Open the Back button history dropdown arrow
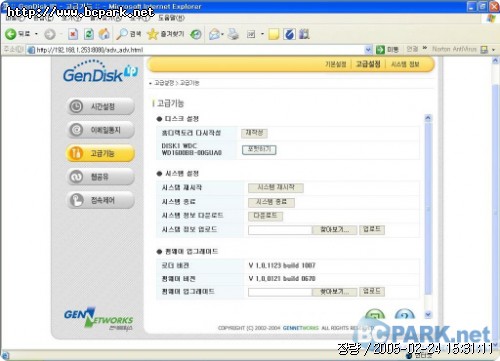 click(36, 34)
